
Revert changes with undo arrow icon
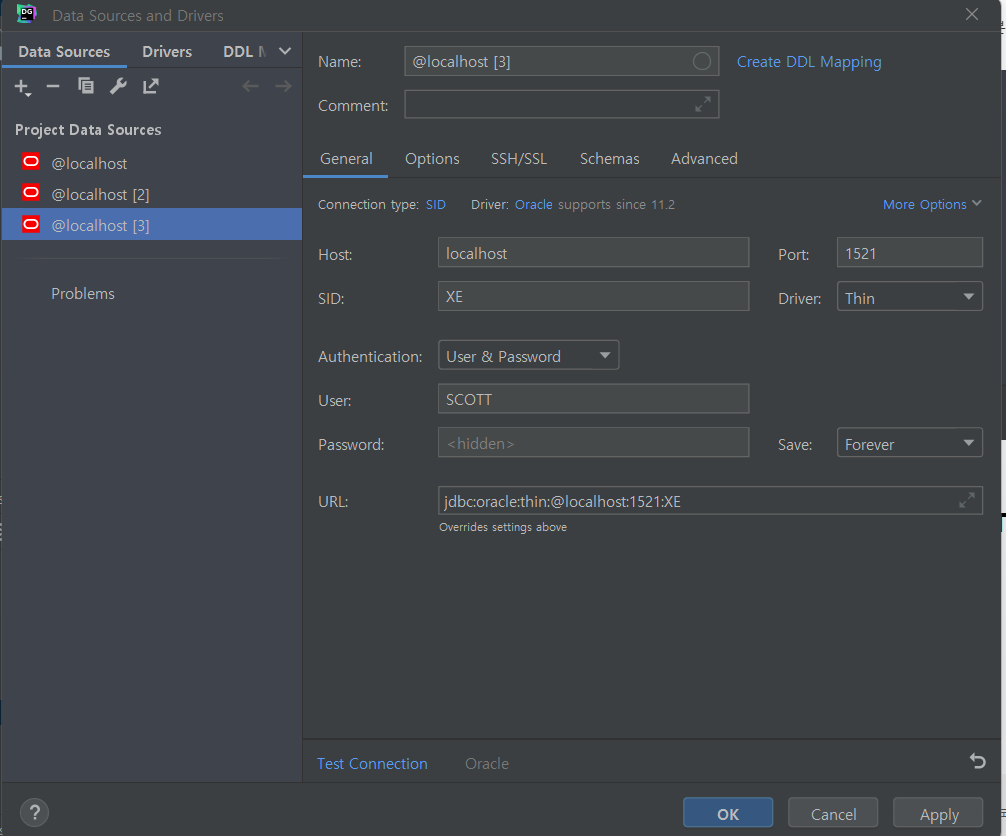point(977,761)
